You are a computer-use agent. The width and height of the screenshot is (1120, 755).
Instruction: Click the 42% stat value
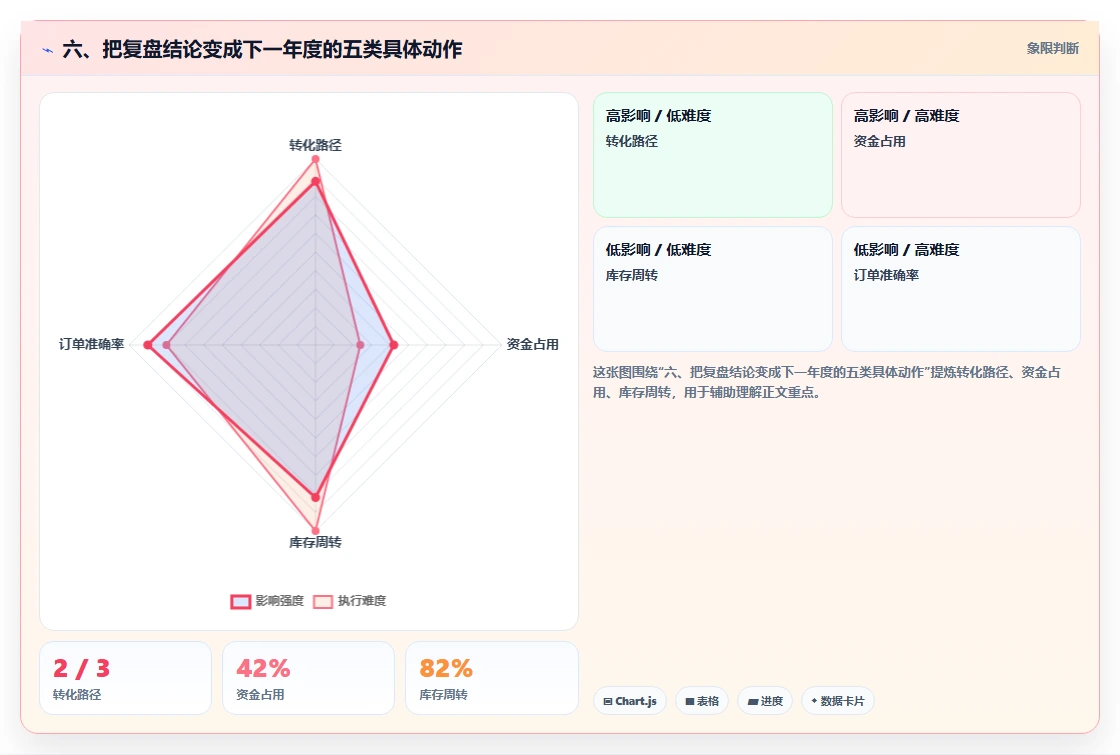[263, 669]
